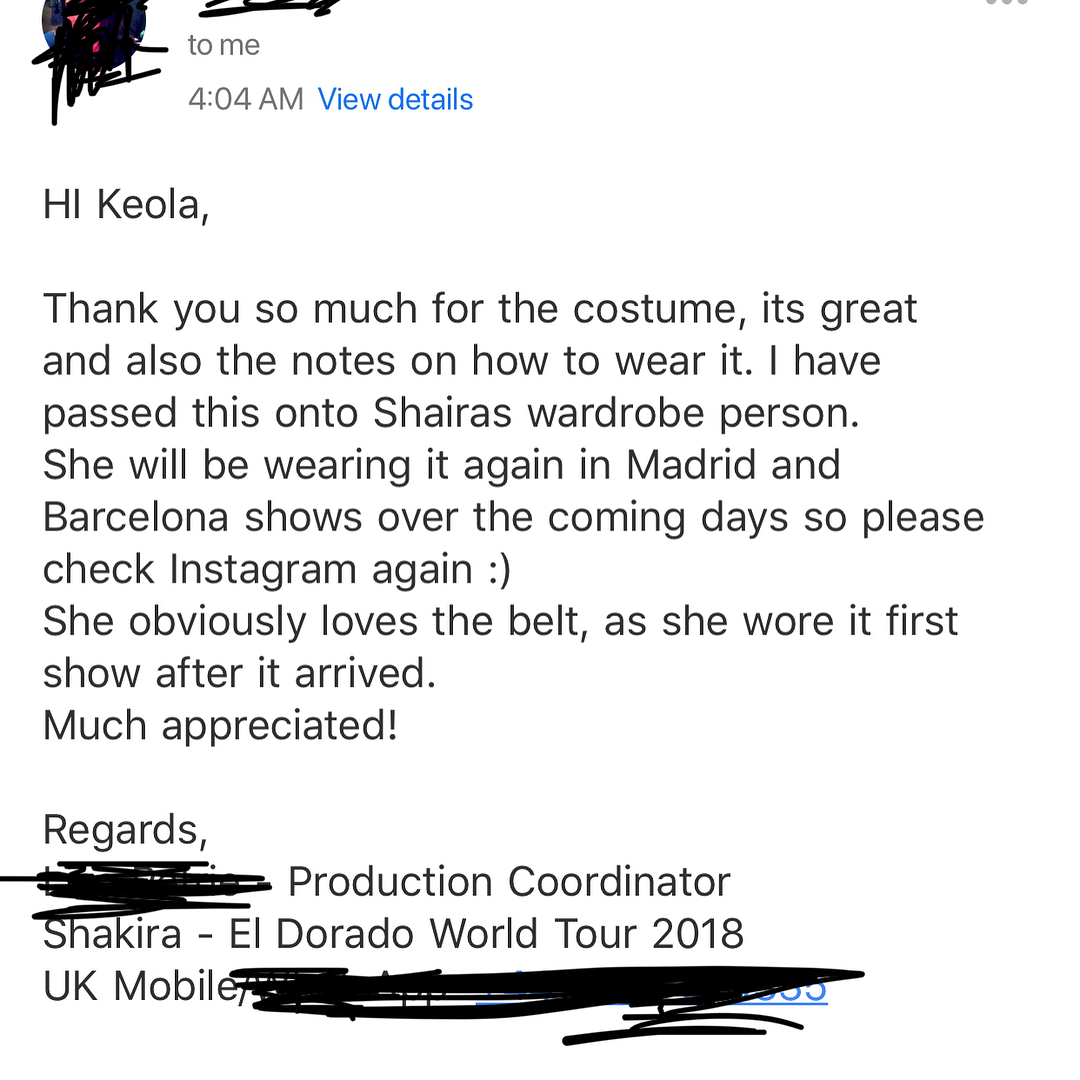
Task: Tap the "check Instagram again :)" line
Action: 277,568
